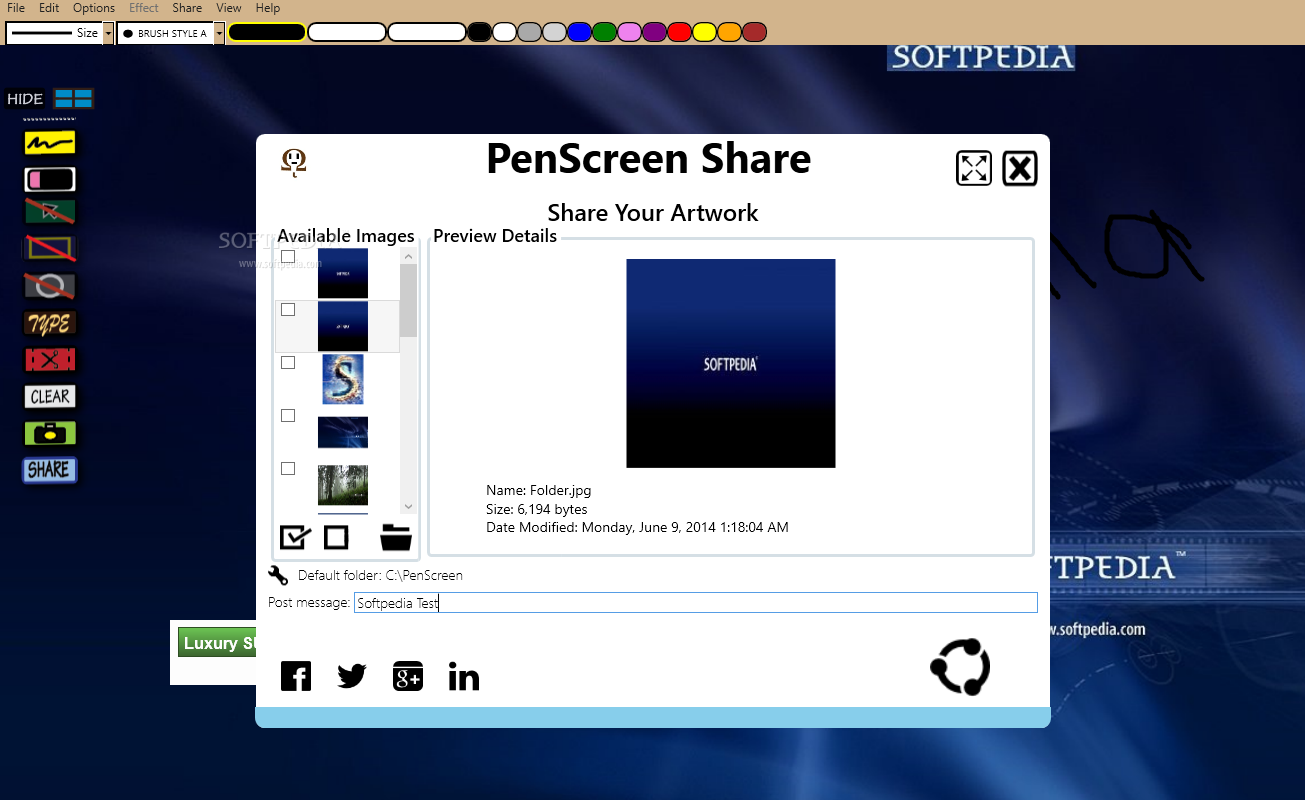
Task: Share artwork on LinkedIn
Action: (x=464, y=676)
